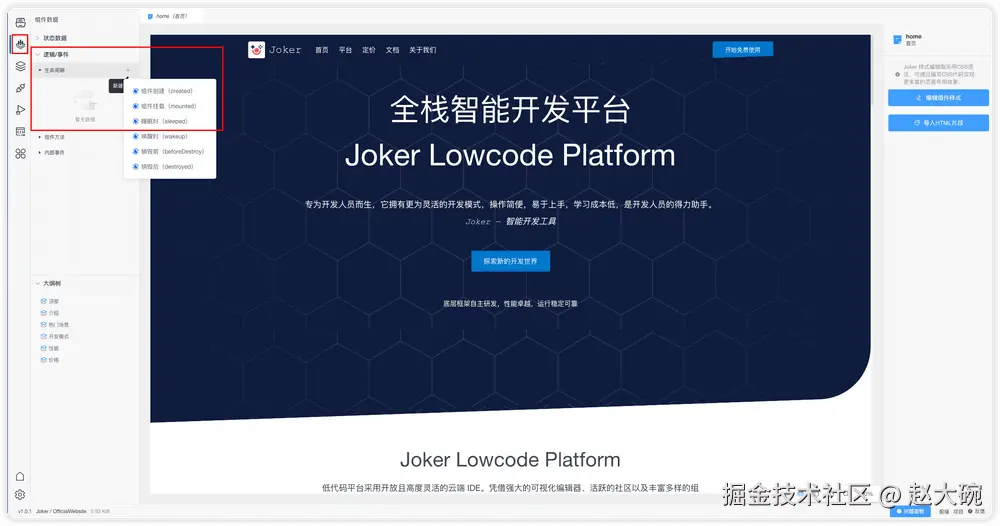Click the cube icon beside 顶部 outline item
This screenshot has height=526, width=1000.
tap(43, 301)
